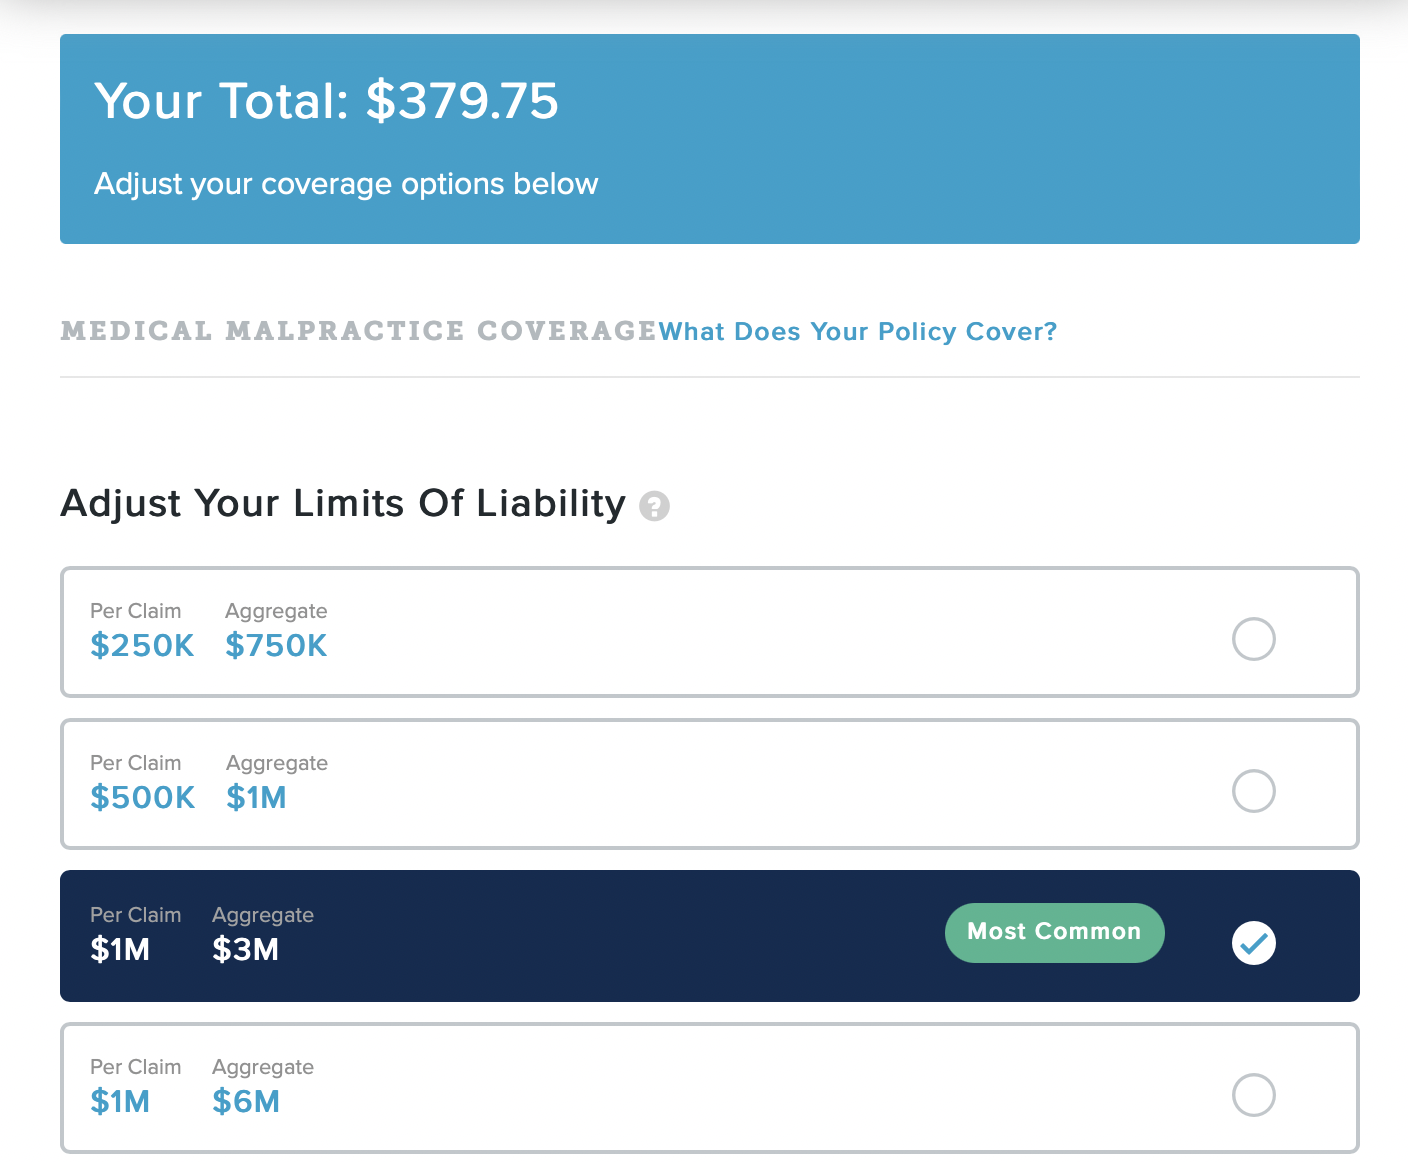Click the $750K aggregate amount

[276, 646]
